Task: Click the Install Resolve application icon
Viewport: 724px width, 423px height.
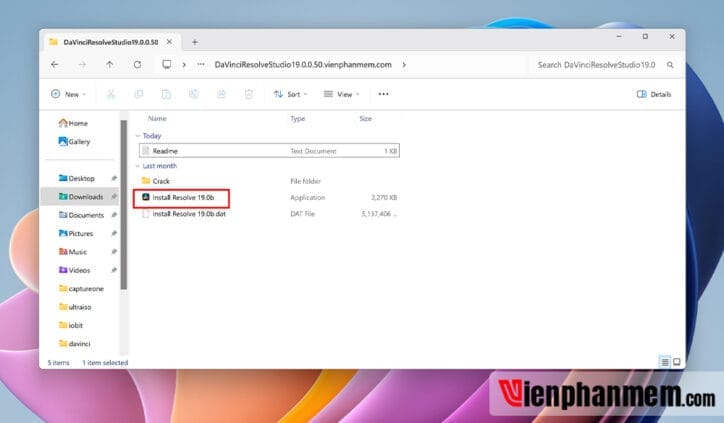Action: pos(146,197)
